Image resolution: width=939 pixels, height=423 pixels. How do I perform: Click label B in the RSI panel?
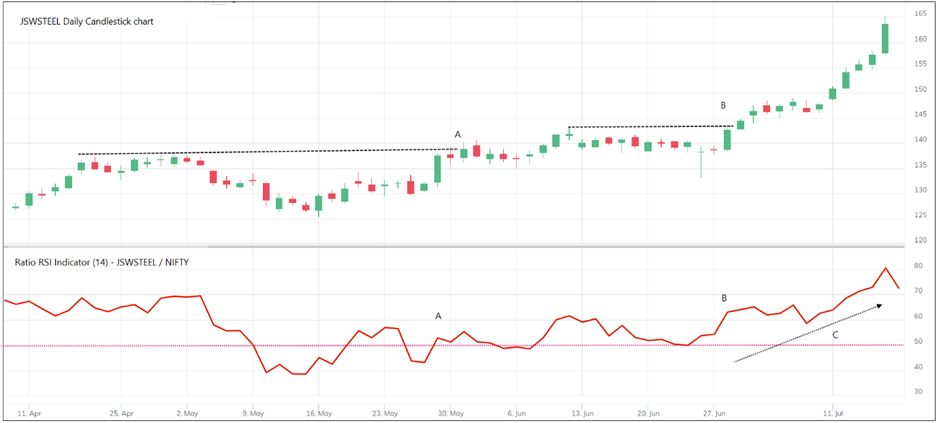(x=726, y=298)
